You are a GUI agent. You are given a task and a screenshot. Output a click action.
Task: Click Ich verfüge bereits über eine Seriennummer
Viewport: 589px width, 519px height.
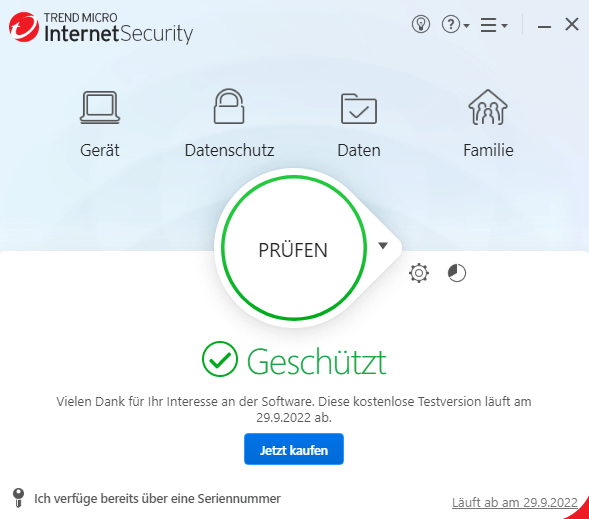coord(157,499)
